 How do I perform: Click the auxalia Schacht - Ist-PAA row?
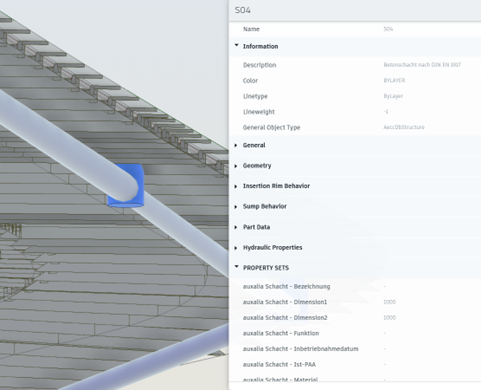(x=355, y=365)
